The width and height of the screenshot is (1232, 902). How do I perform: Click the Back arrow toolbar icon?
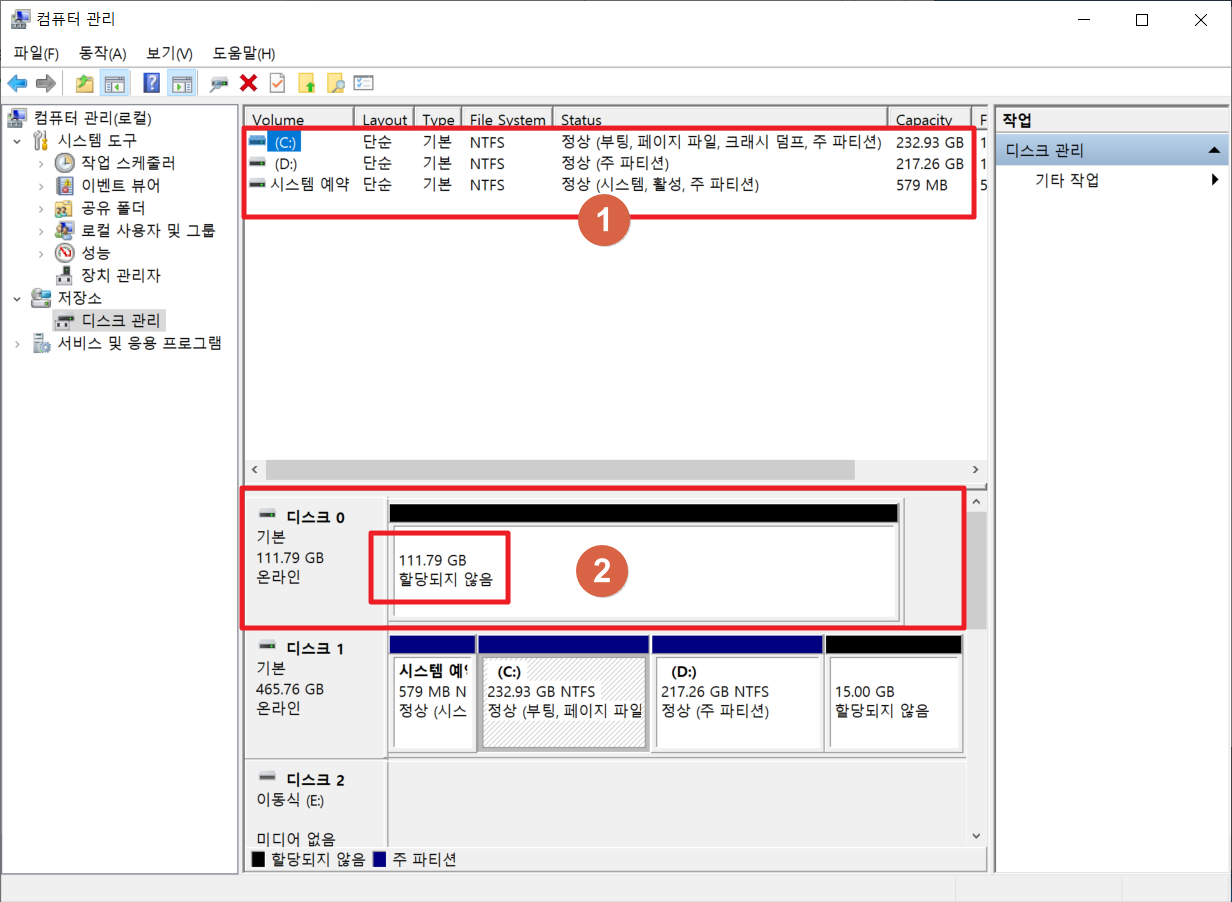pos(17,83)
